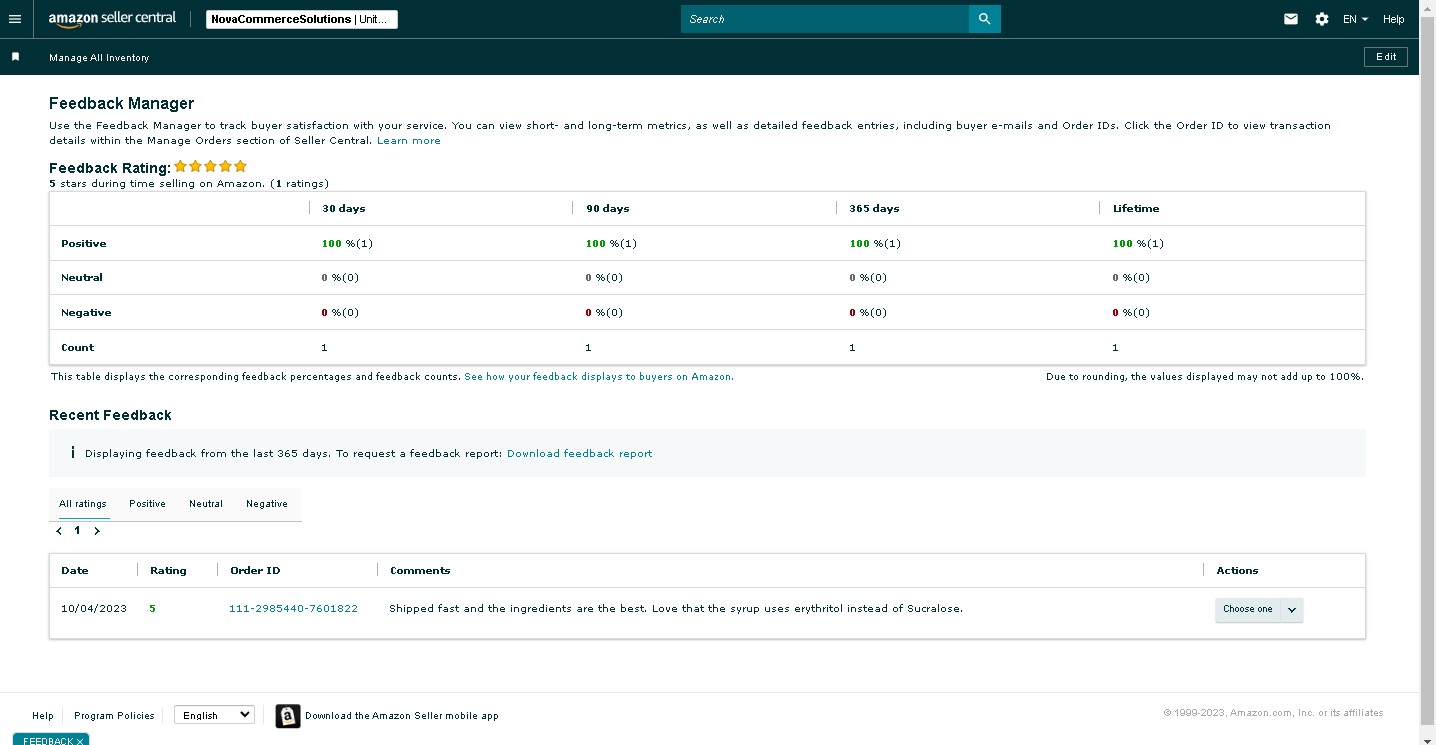Click into the Search field

click(x=825, y=19)
